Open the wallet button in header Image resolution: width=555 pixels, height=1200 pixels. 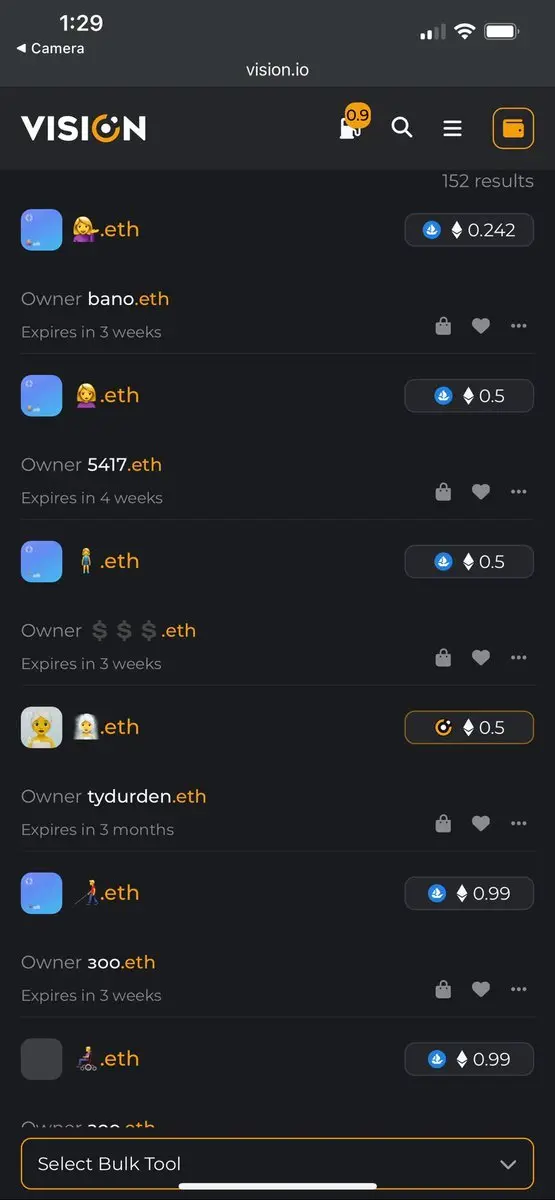coord(513,128)
